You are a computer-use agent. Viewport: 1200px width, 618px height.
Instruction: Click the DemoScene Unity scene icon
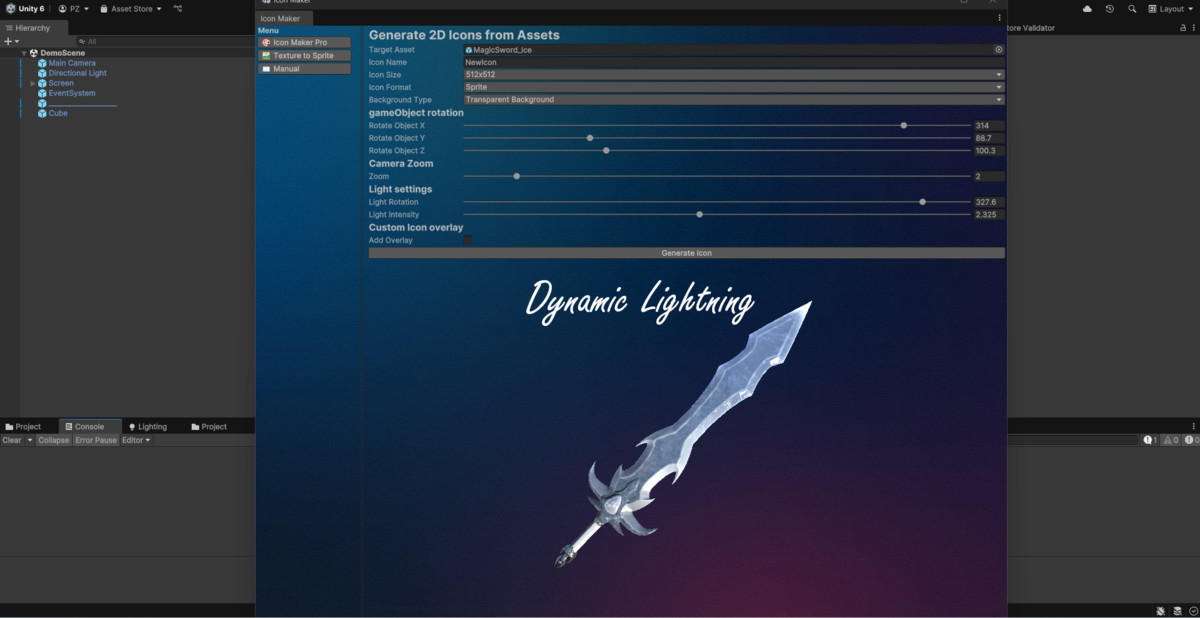pos(34,53)
